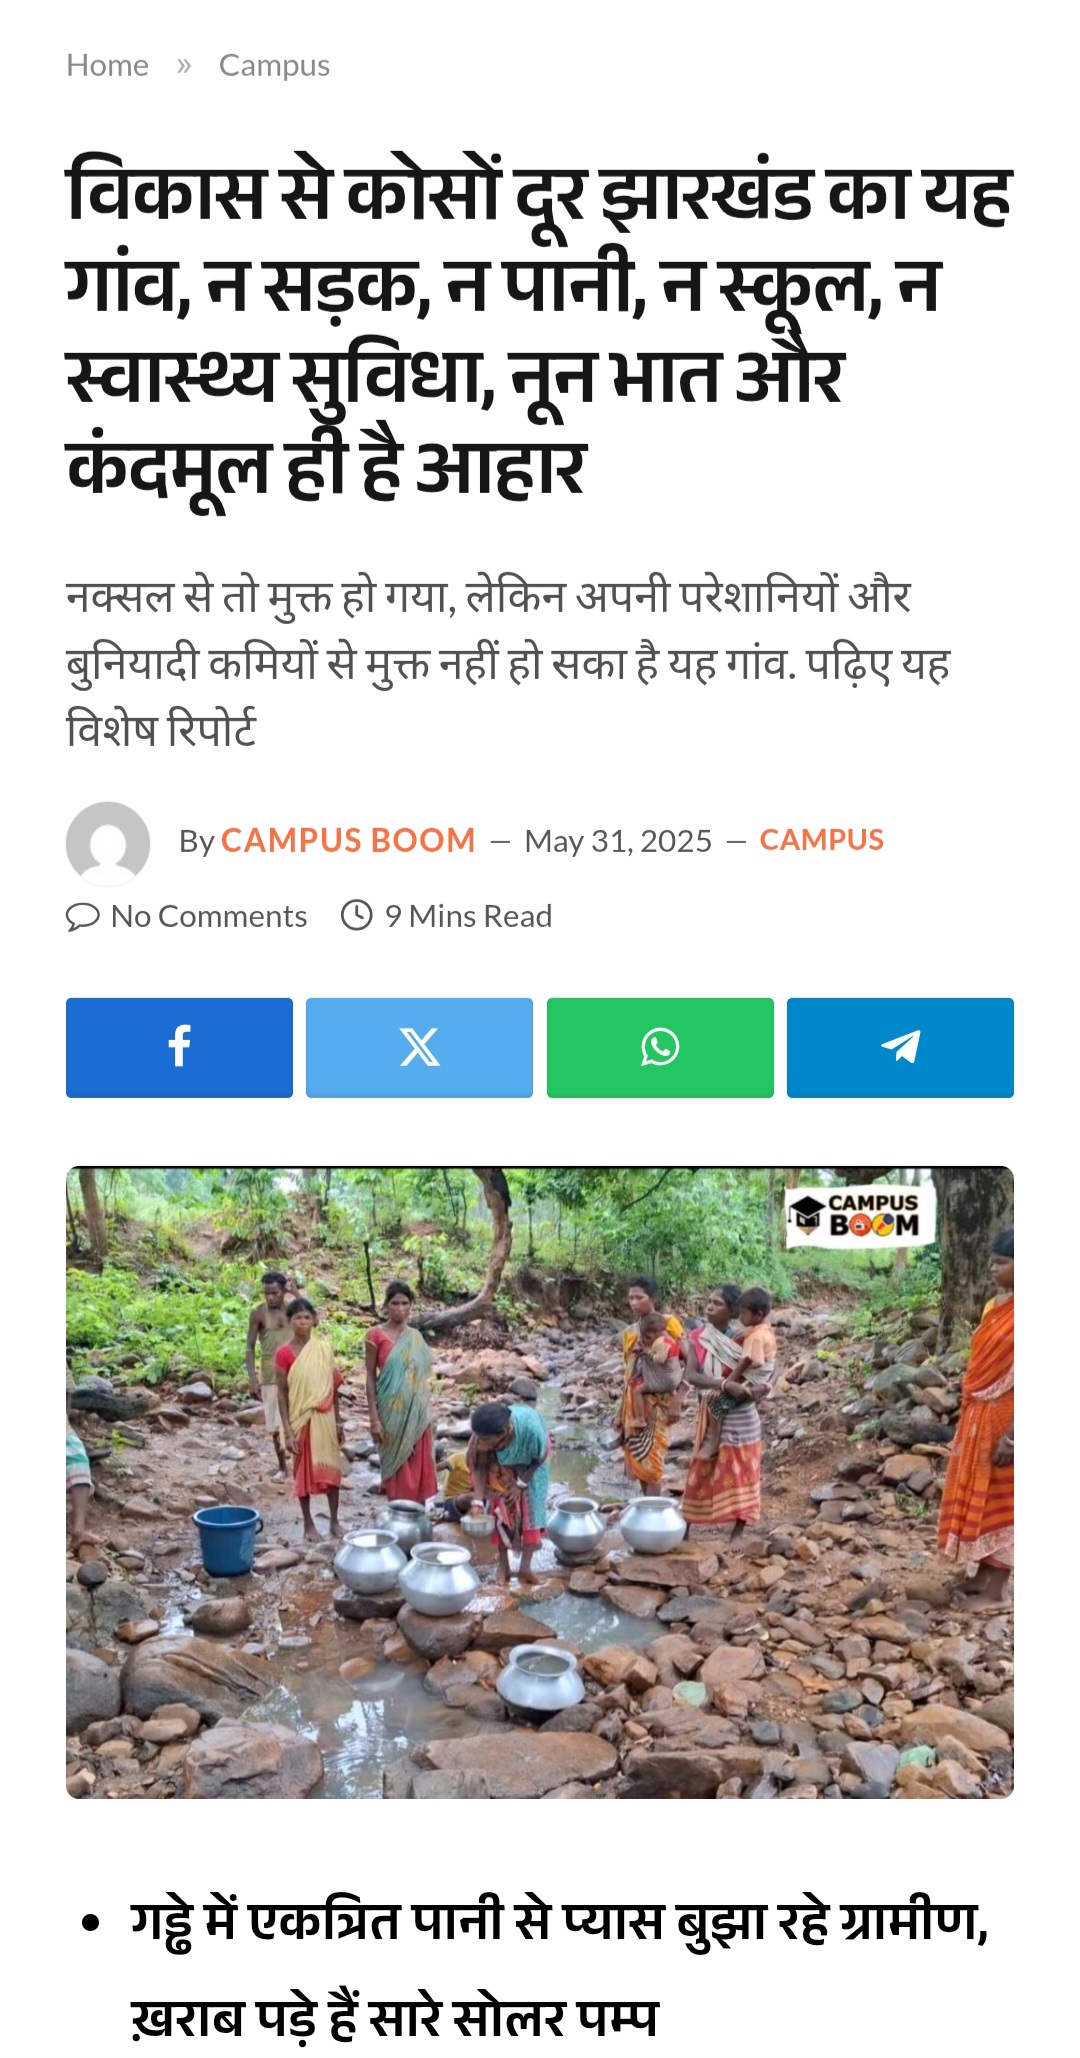This screenshot has width=1080, height=2058.
Task: Share article via WhatsApp
Action: pos(660,1047)
